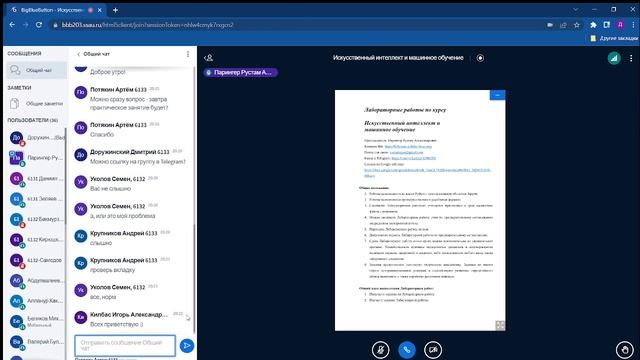The height and width of the screenshot is (360, 640).
Task: Open Общий чат in the messages sidebar
Action: [x=37, y=70]
